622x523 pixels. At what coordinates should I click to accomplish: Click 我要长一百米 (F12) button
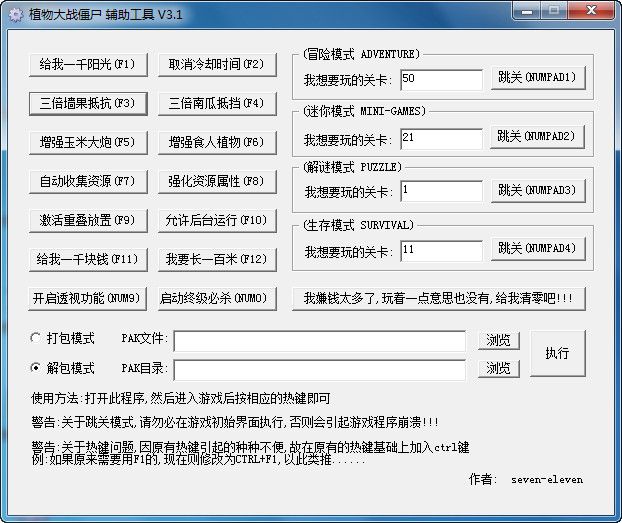pyautogui.click(x=217, y=260)
